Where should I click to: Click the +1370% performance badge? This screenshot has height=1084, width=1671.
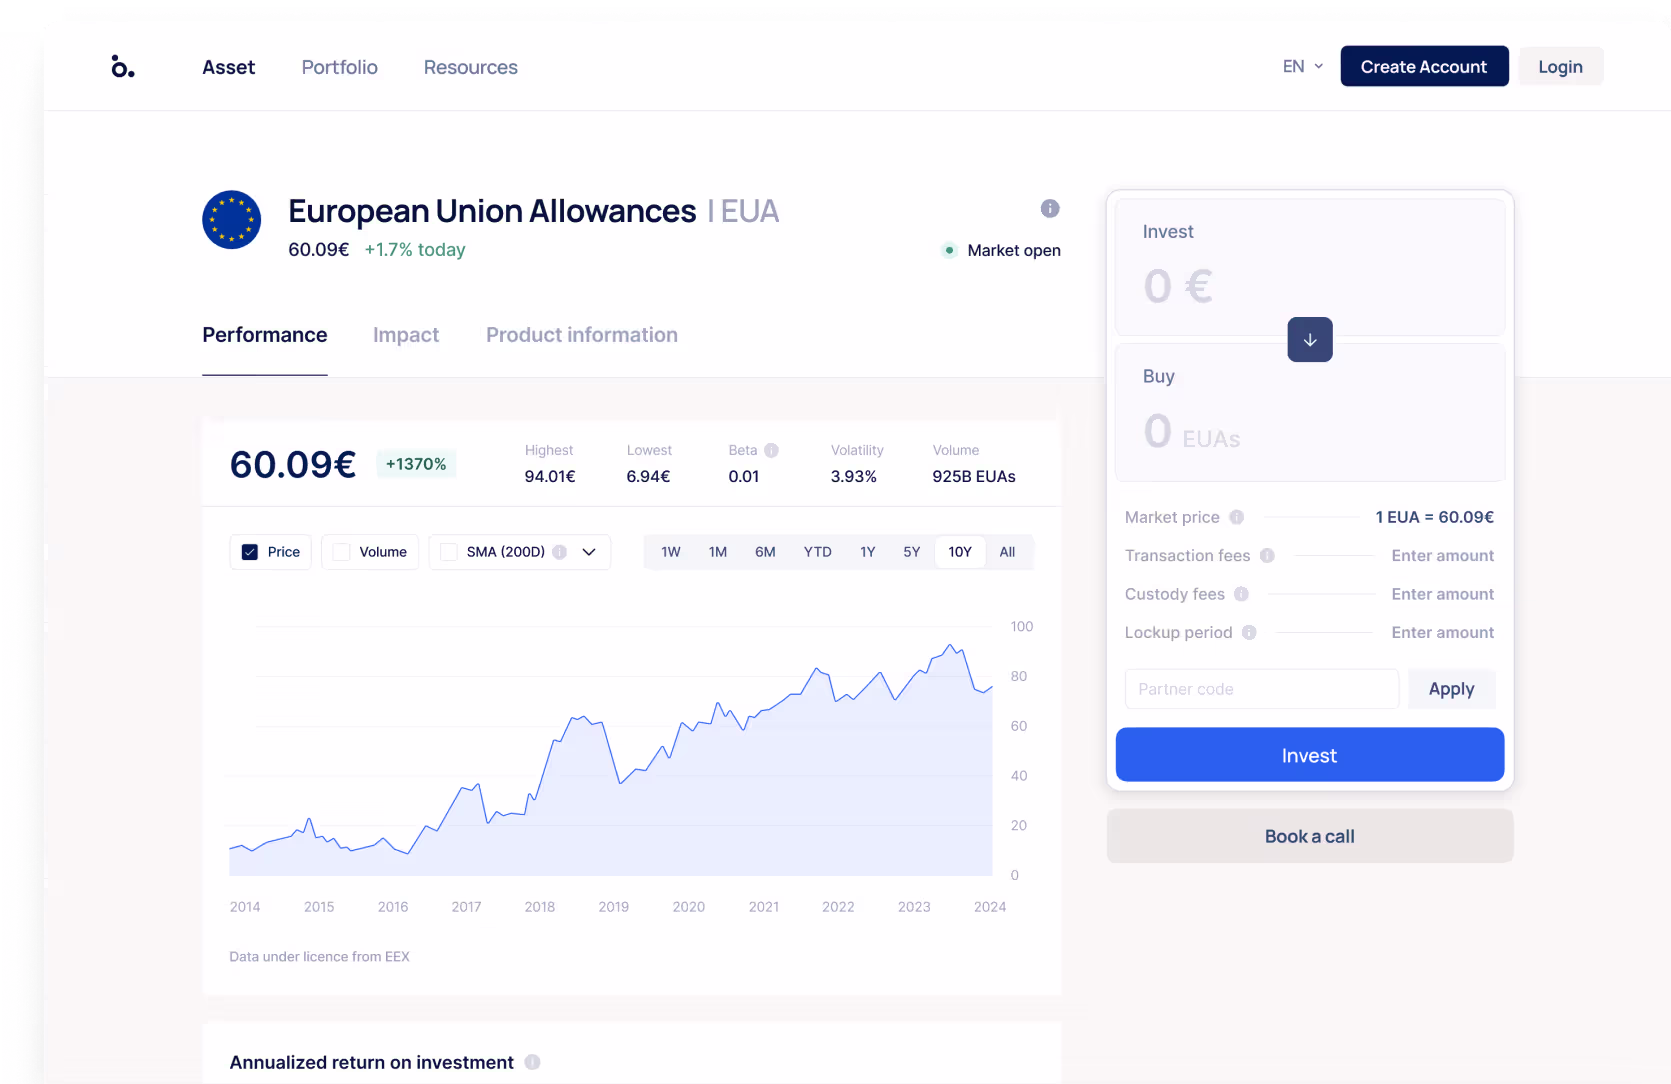coord(416,464)
